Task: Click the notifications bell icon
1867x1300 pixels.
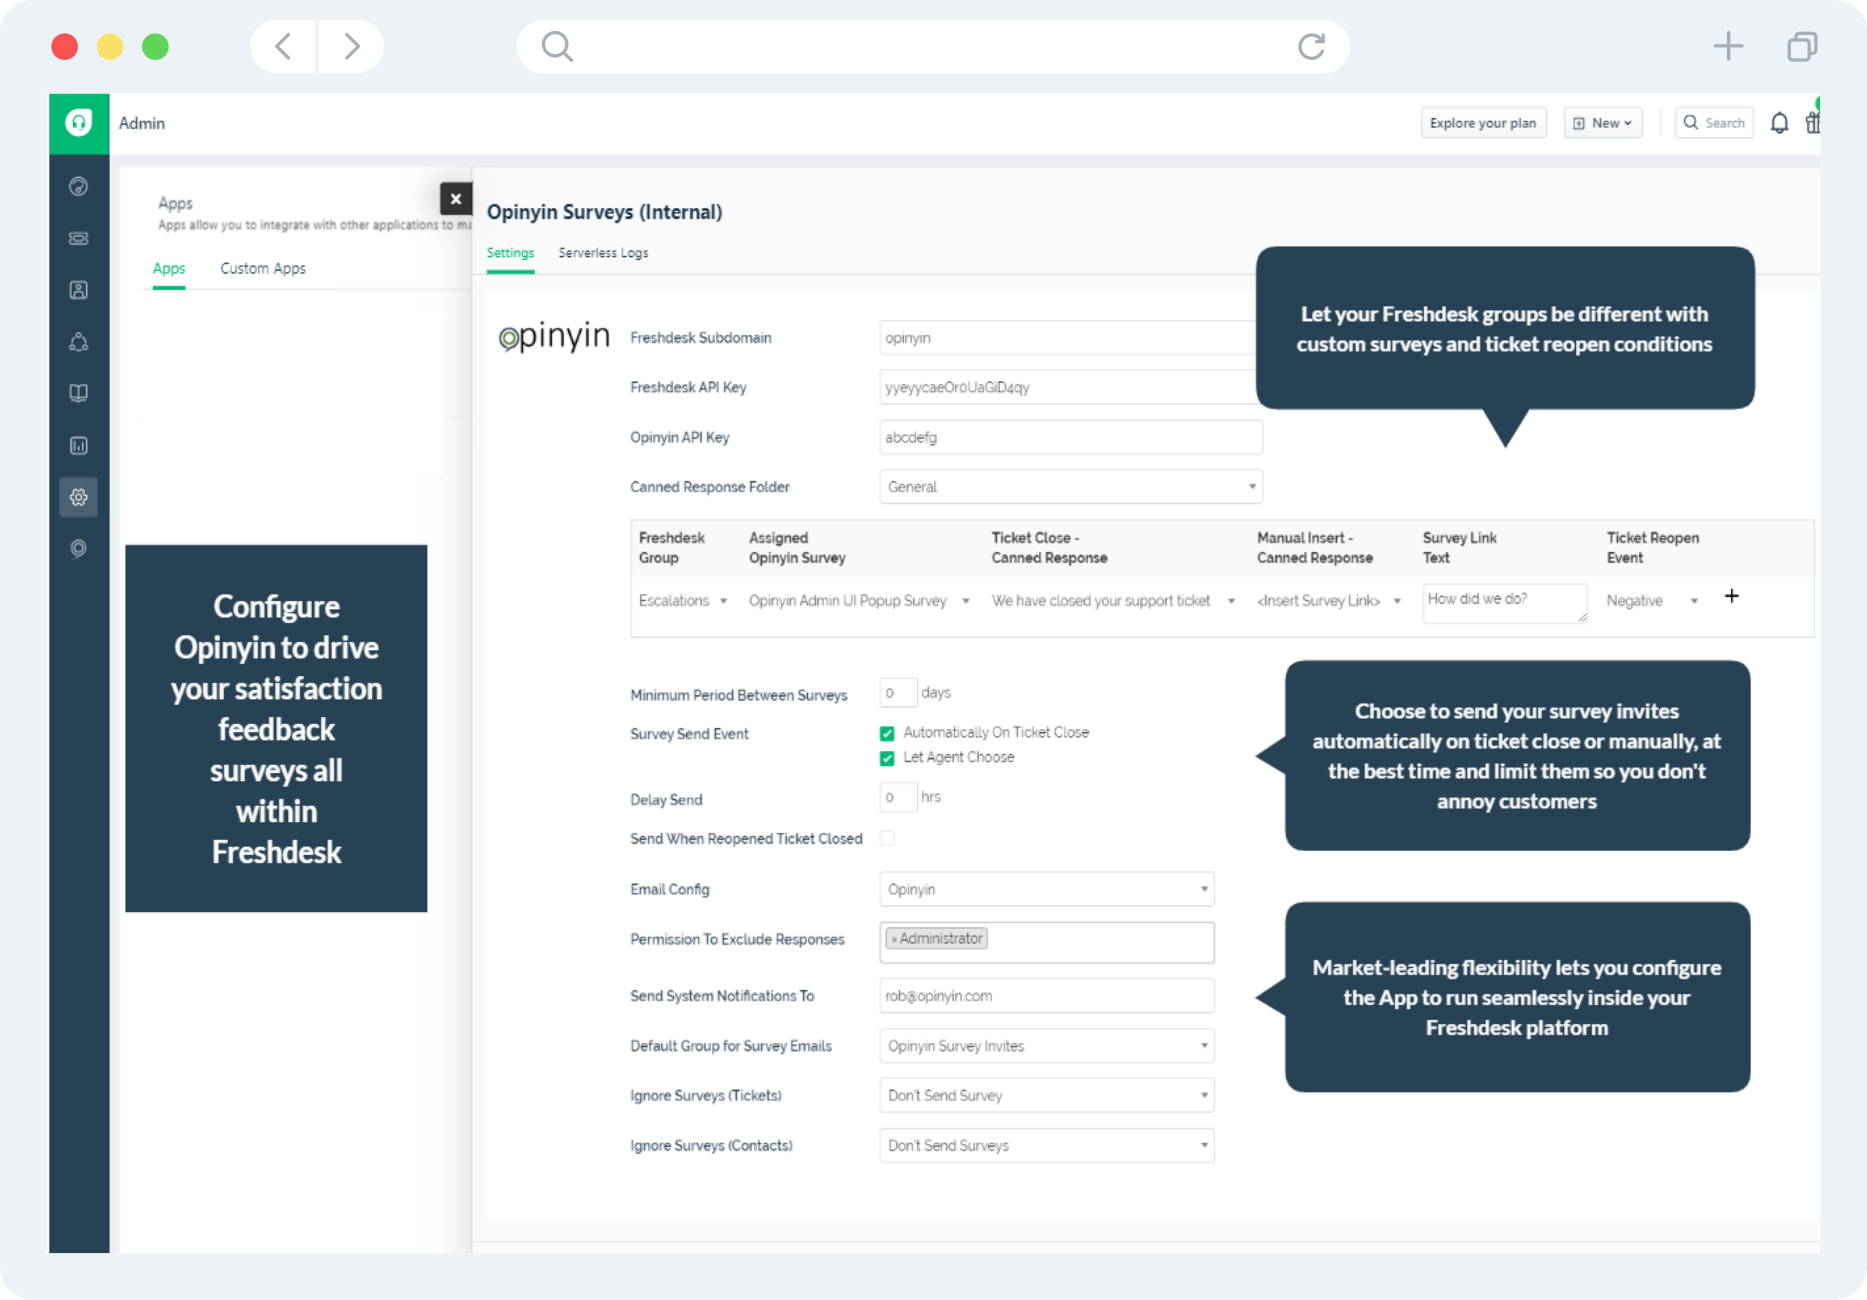Action: [1780, 123]
